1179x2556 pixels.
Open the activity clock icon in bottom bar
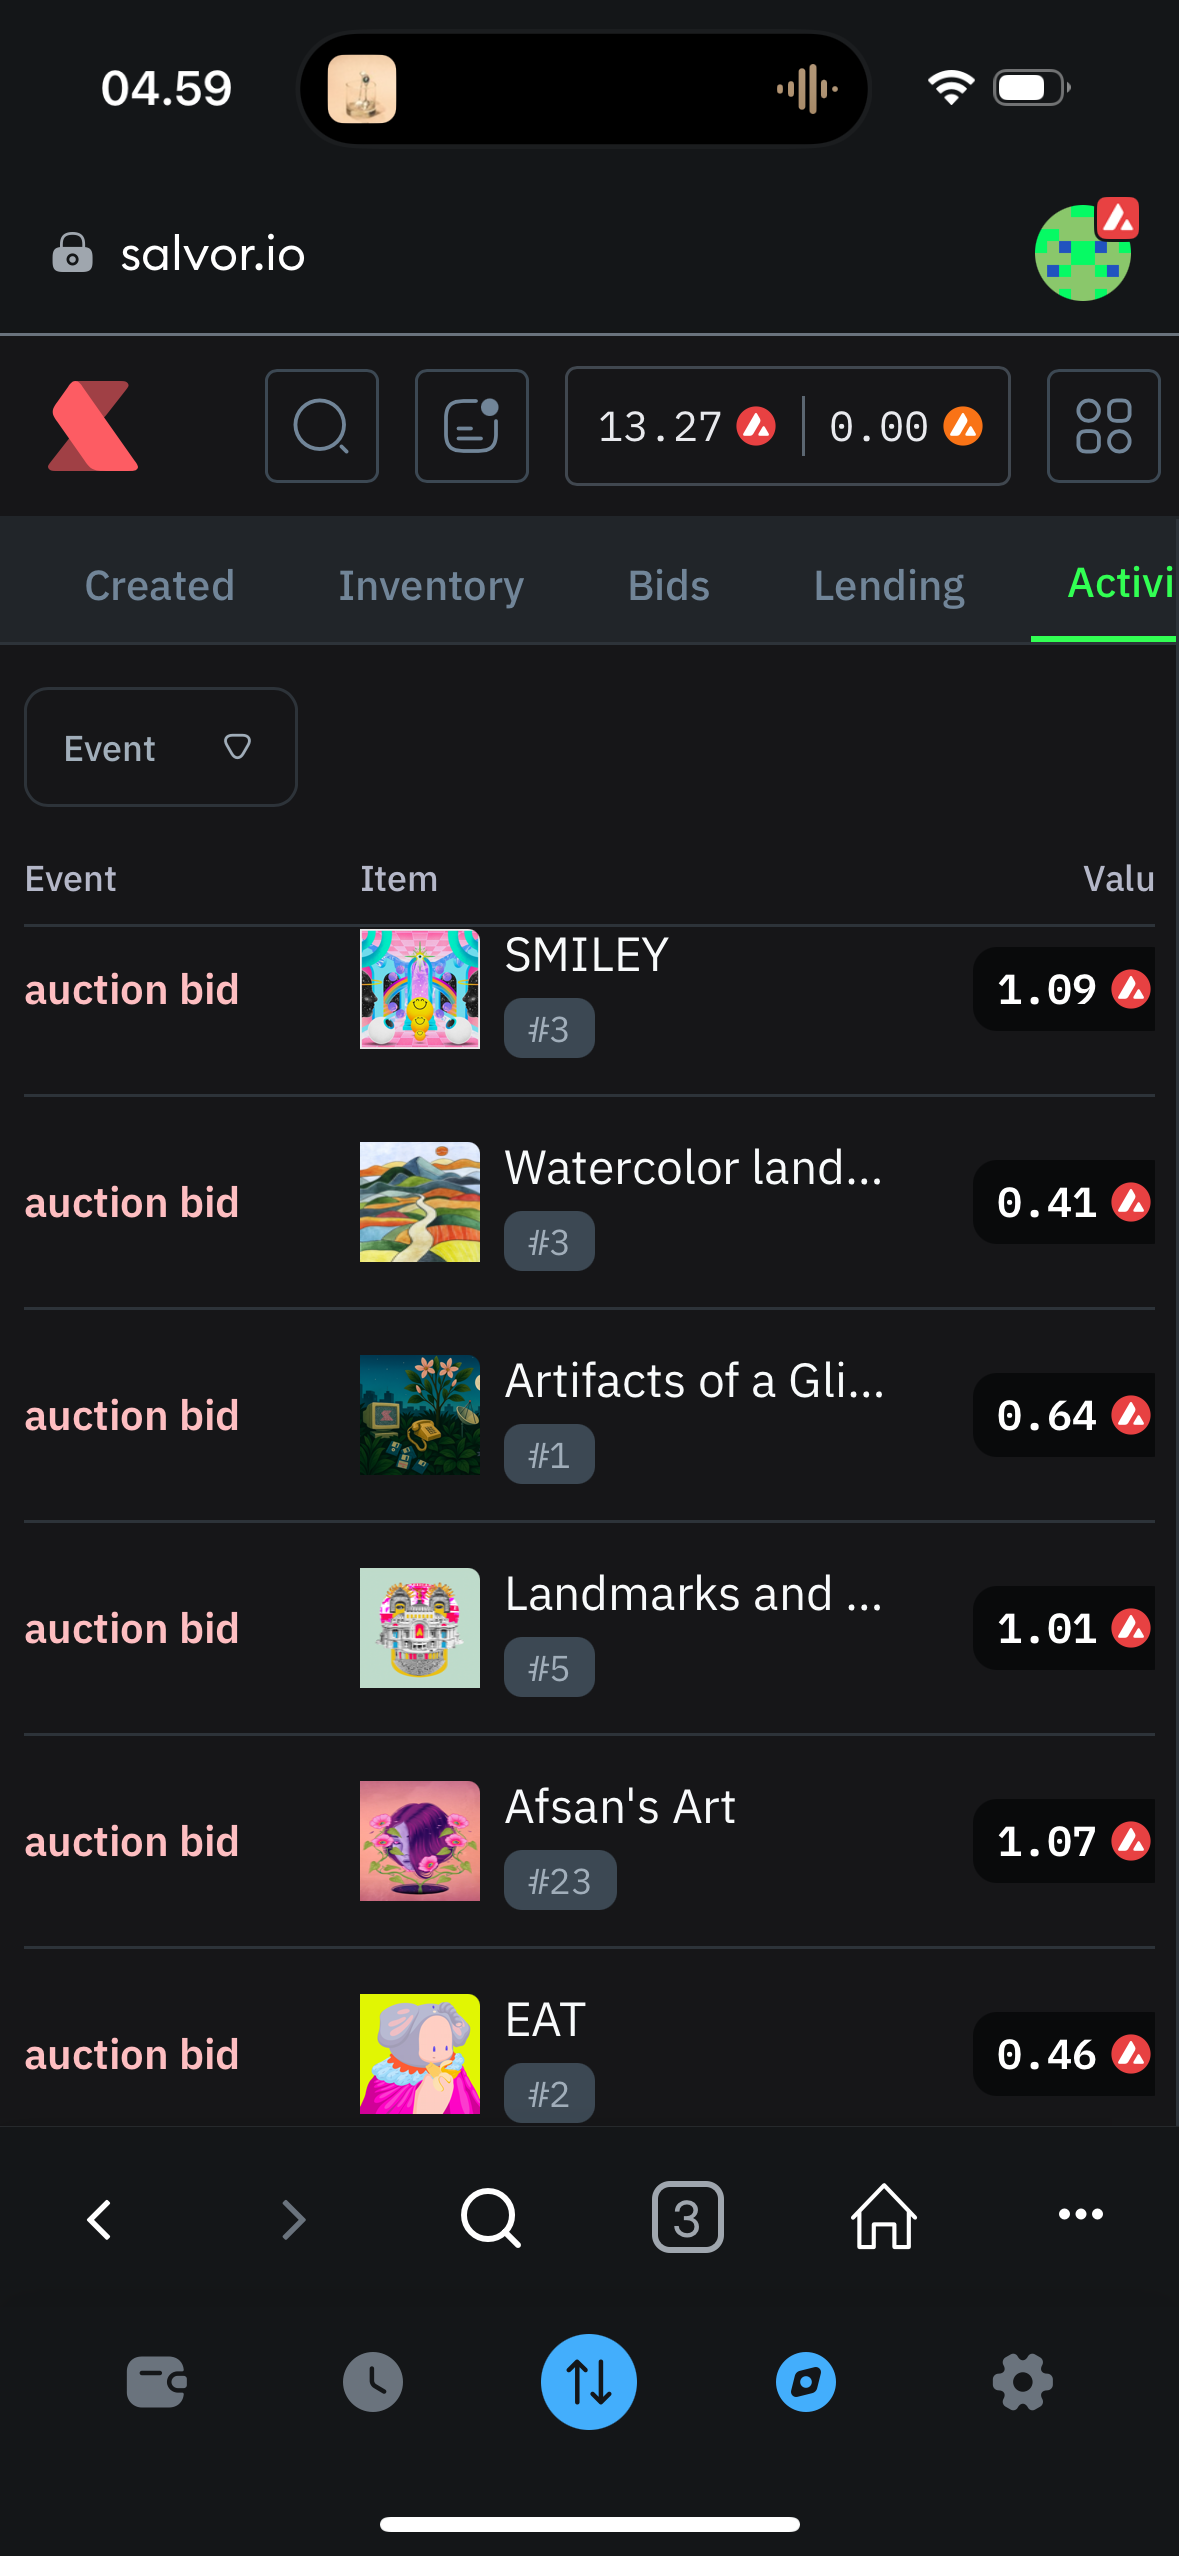(x=373, y=2382)
